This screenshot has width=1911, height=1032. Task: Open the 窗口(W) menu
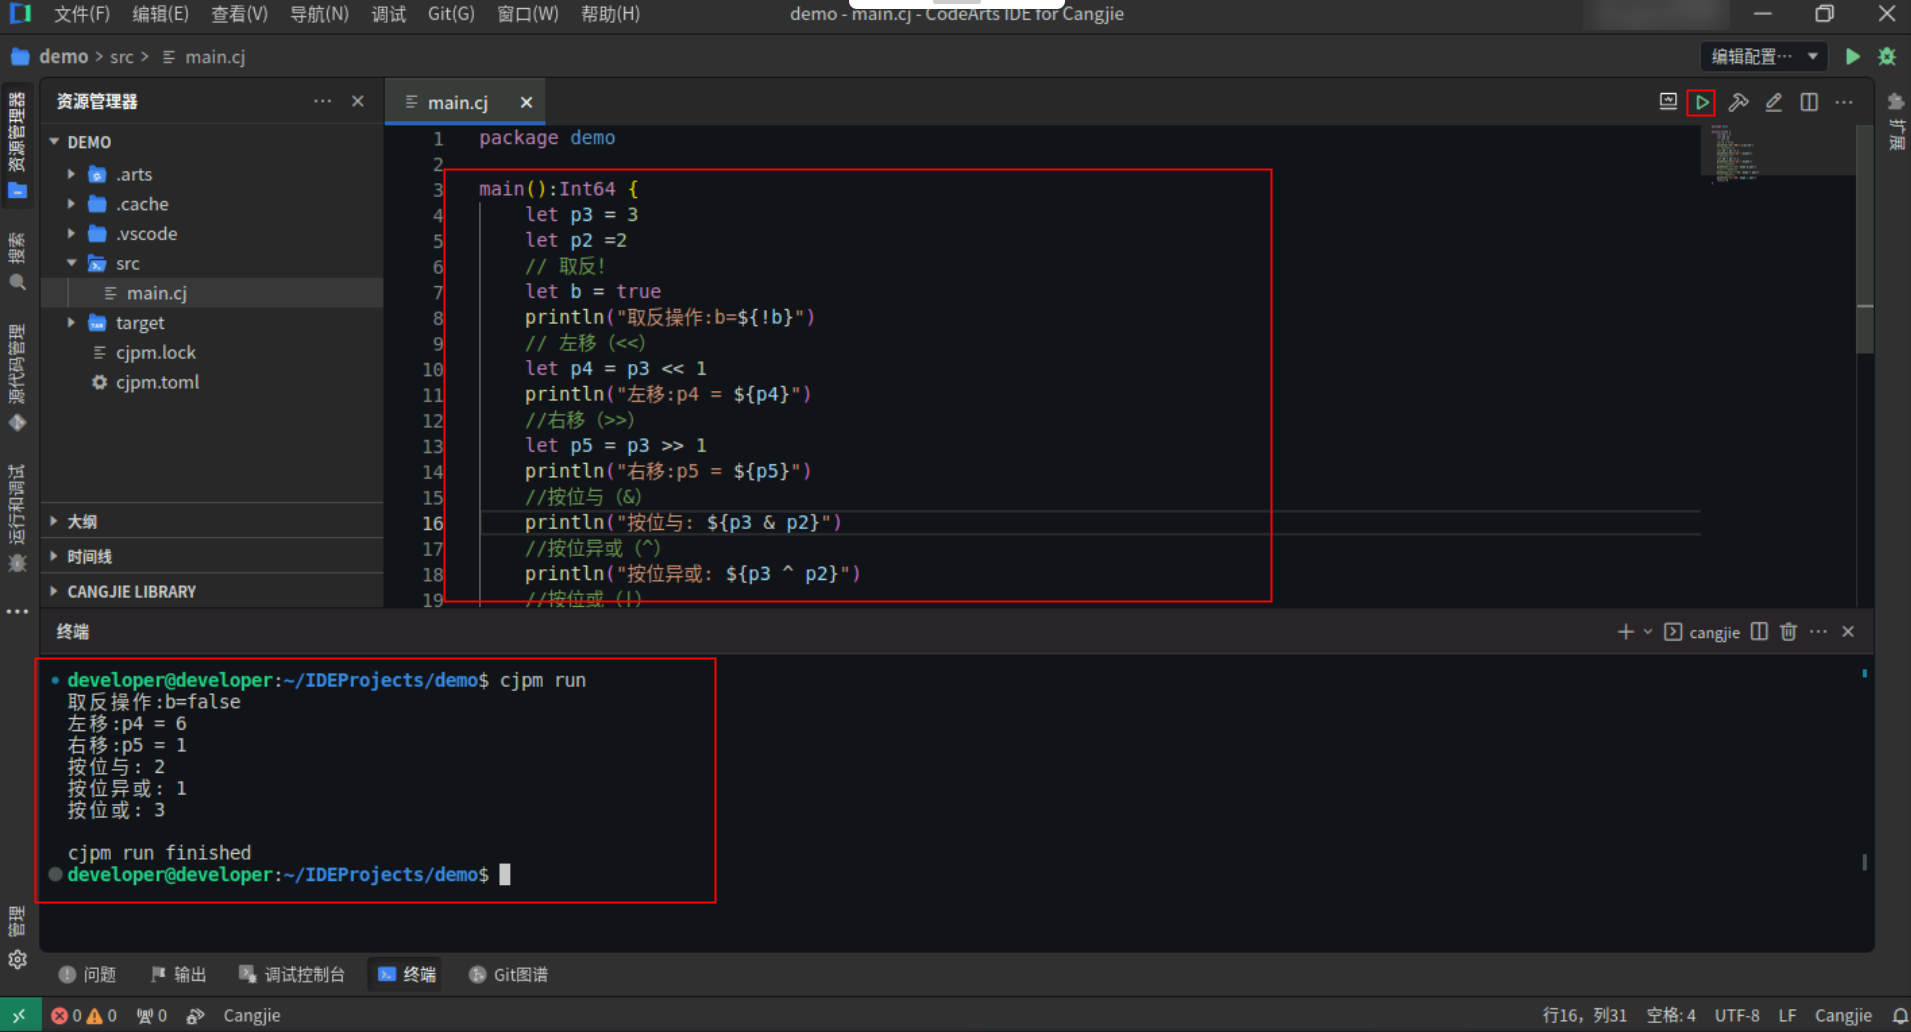[x=527, y=14]
